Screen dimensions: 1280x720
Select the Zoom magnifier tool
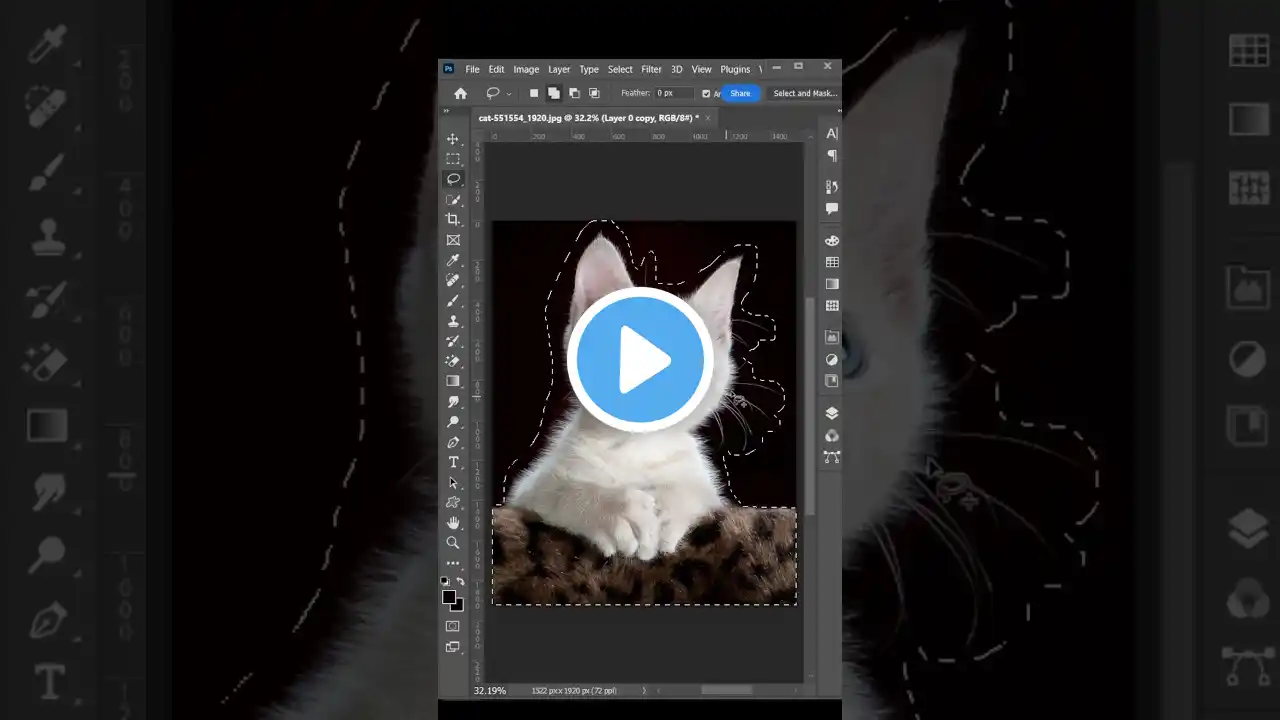453,542
